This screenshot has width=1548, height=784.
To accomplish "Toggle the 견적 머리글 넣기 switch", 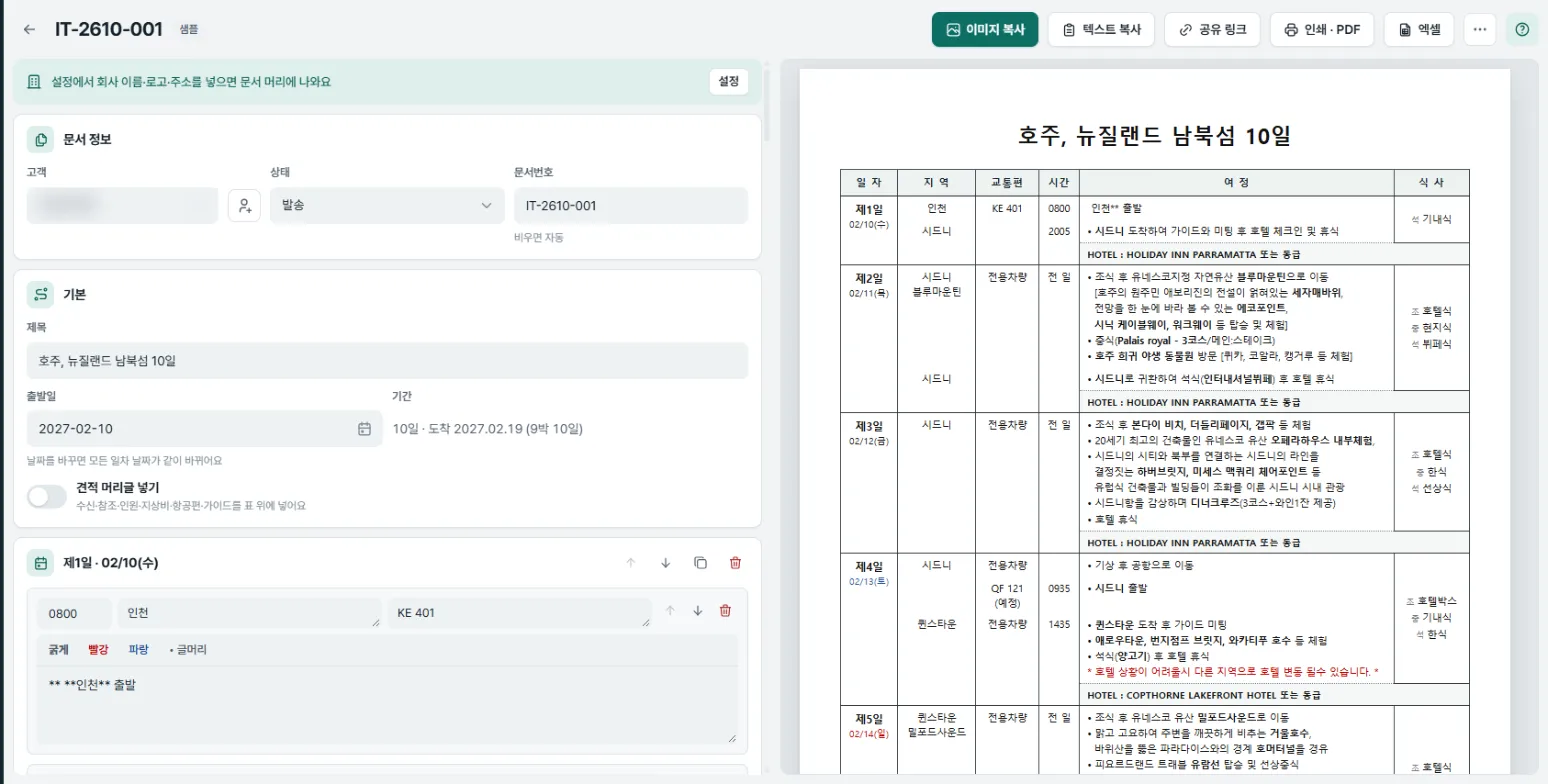I will 47,496.
